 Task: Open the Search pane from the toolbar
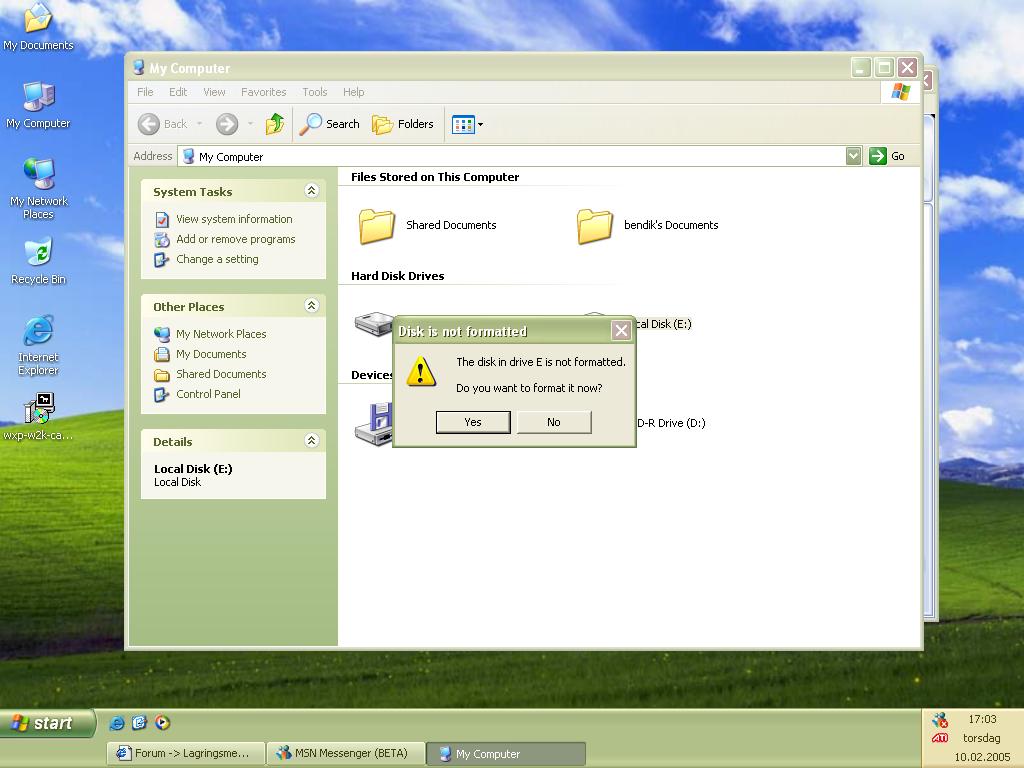(x=330, y=123)
